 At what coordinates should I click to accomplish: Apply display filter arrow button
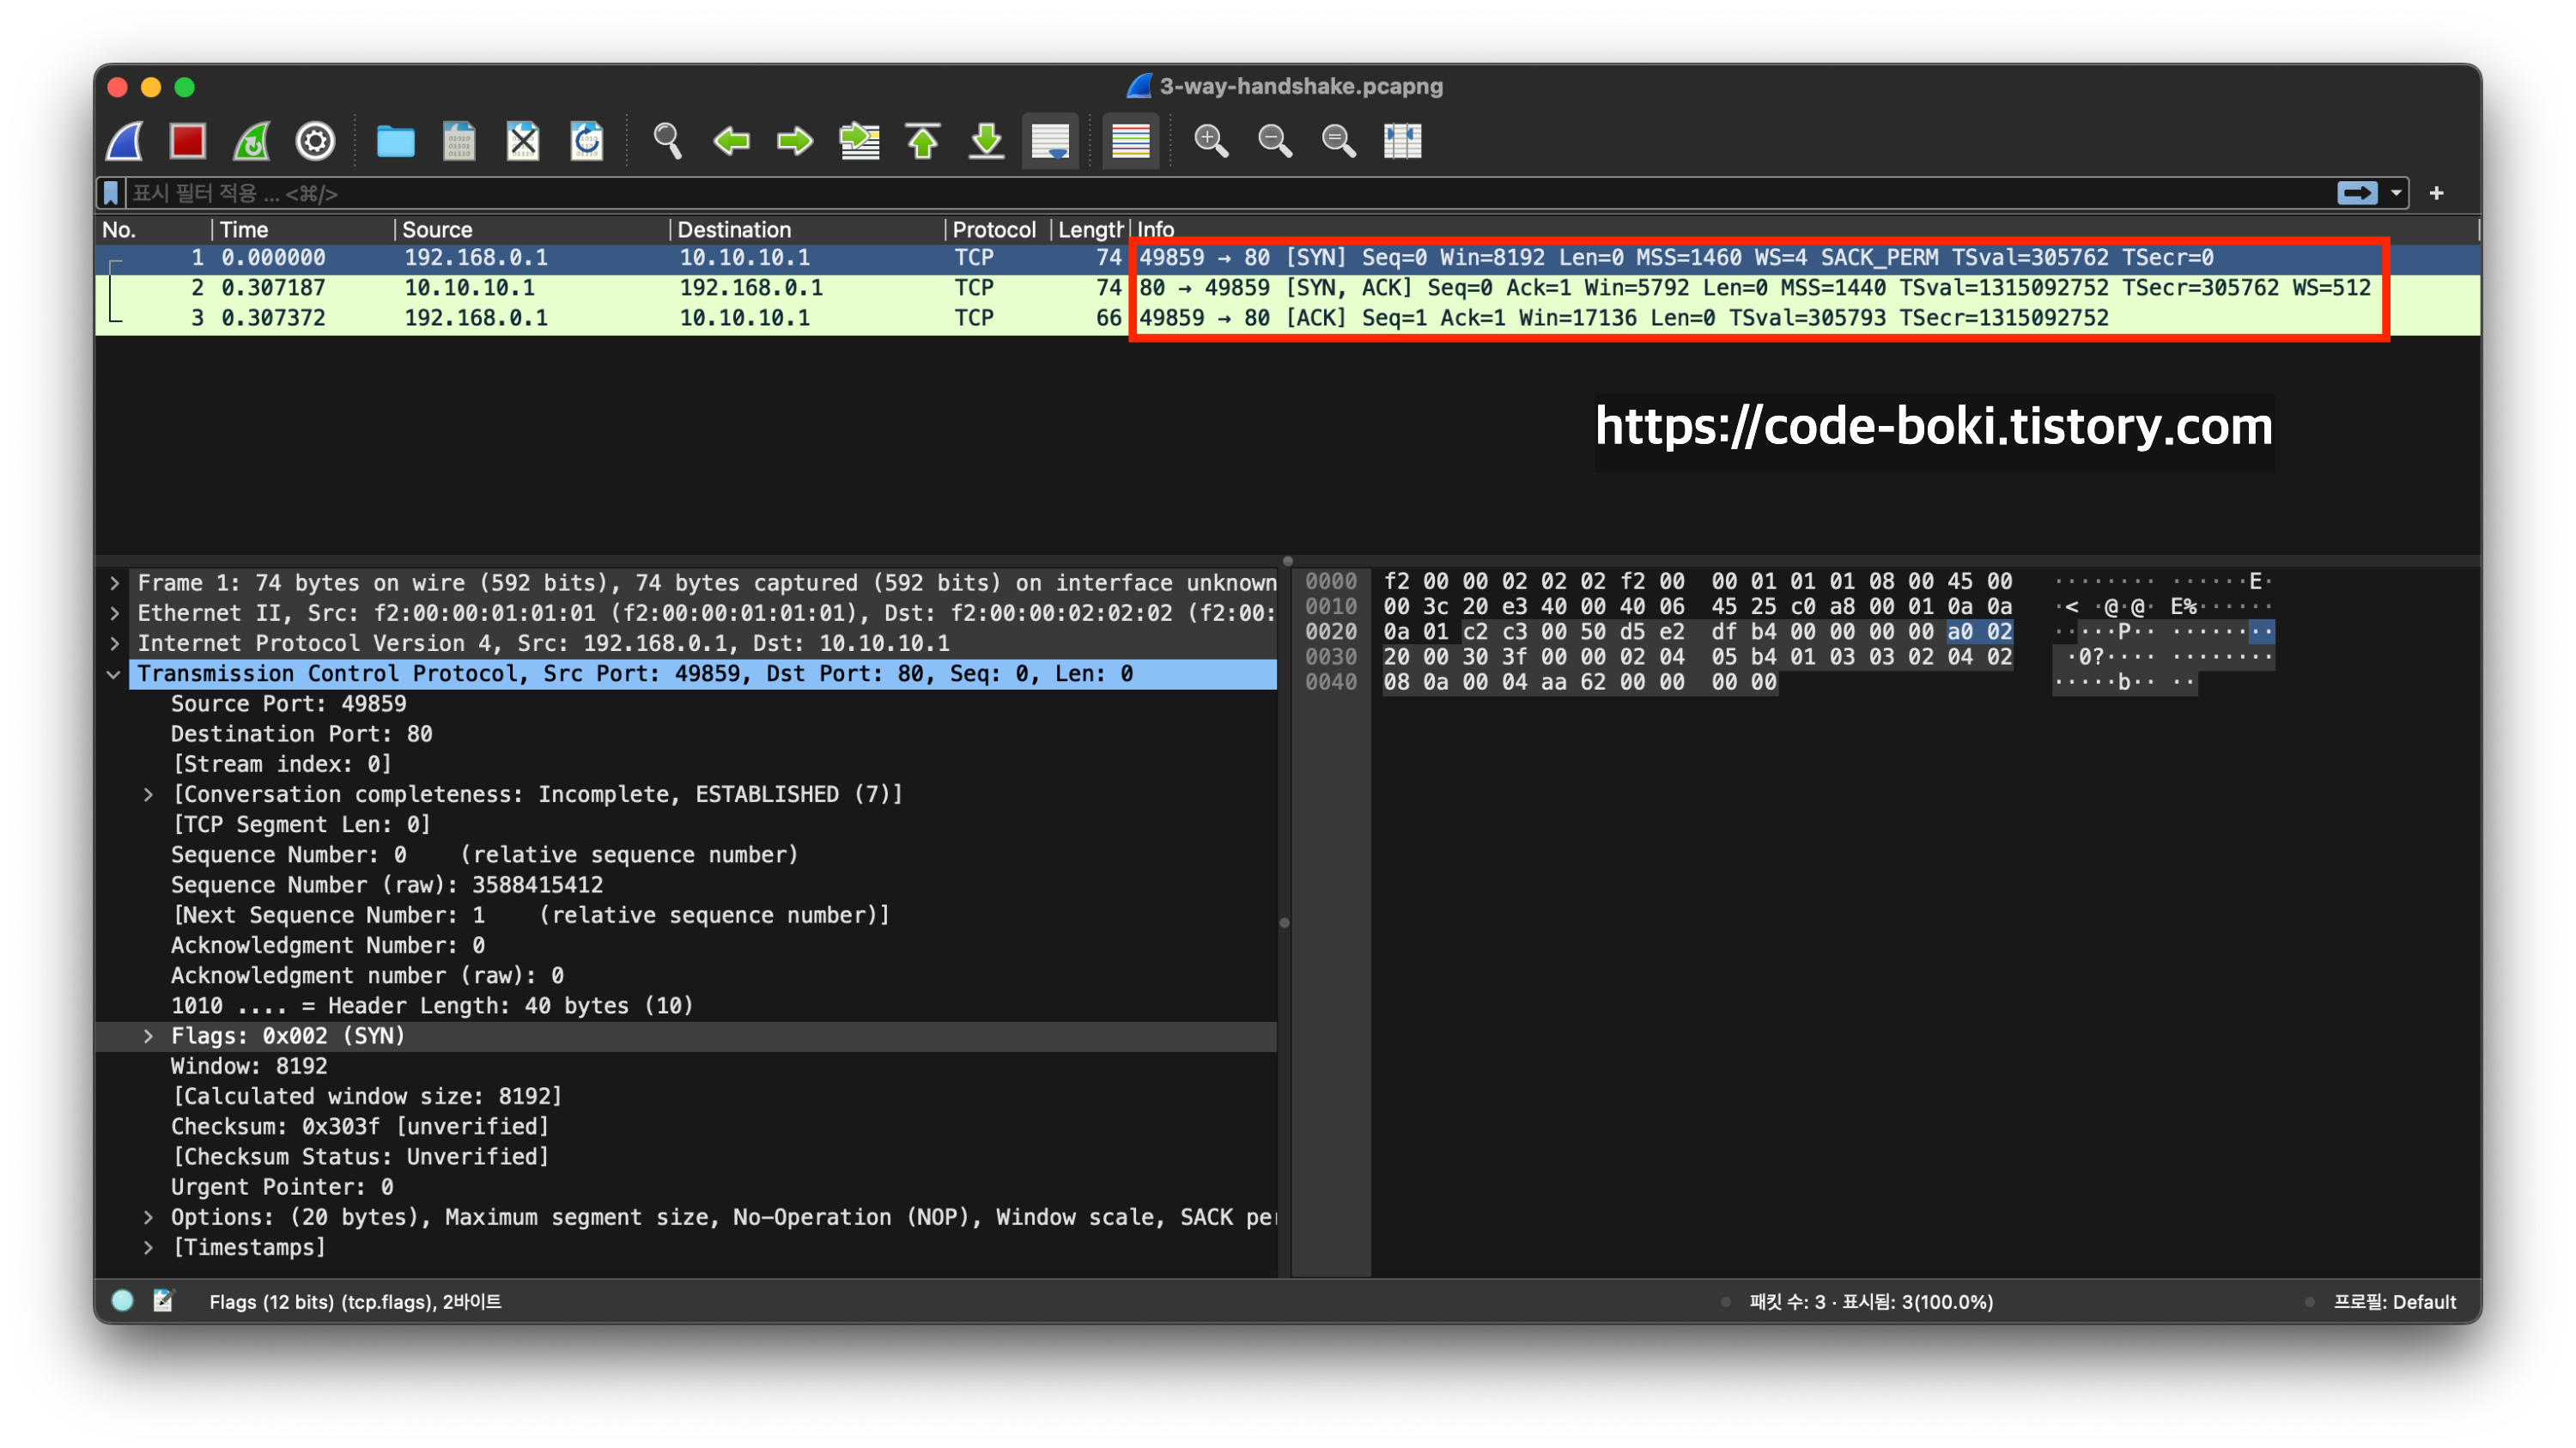tap(2356, 193)
